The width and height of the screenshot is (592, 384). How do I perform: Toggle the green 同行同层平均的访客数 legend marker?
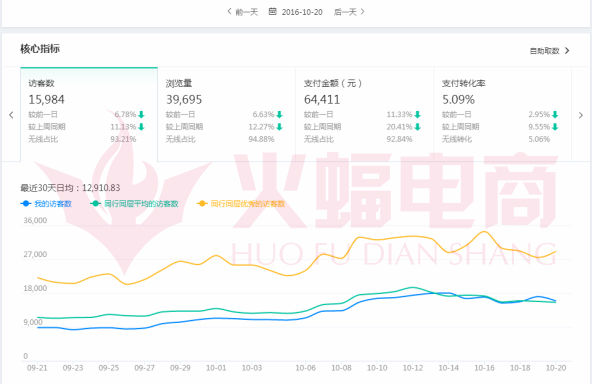[x=96, y=204]
